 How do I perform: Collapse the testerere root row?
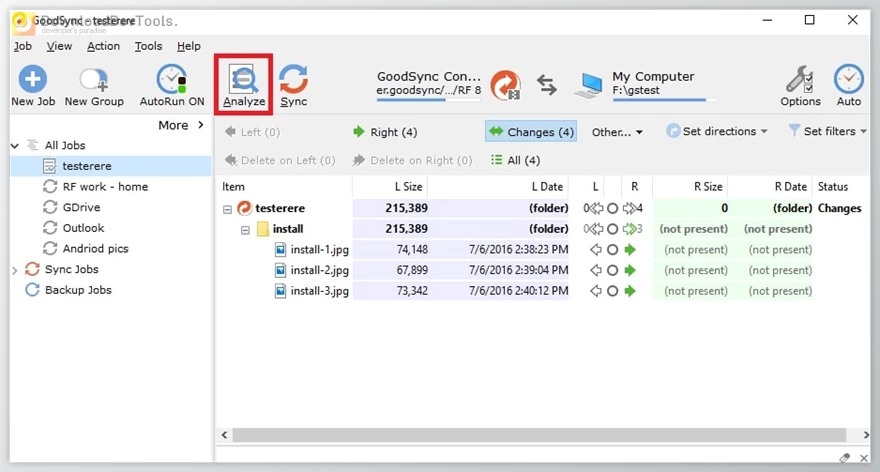tap(227, 209)
